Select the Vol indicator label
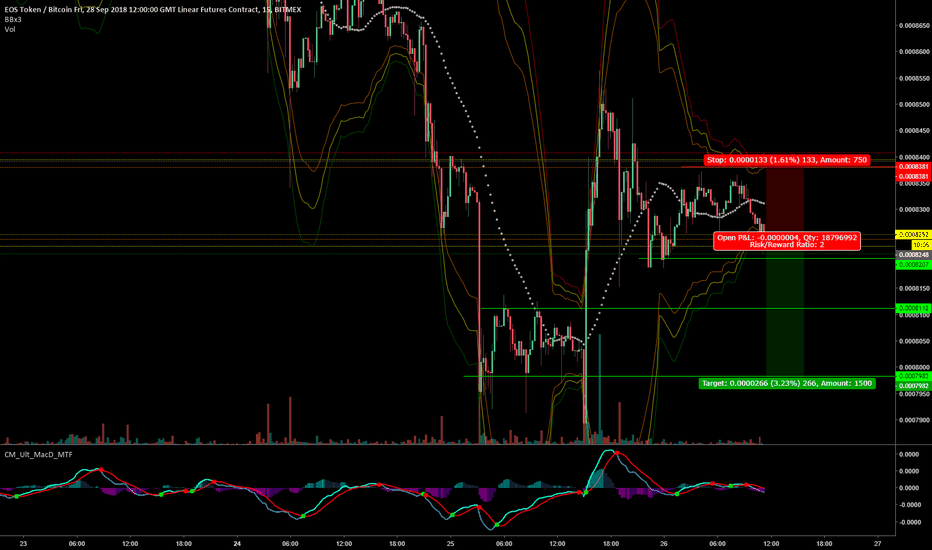The width and height of the screenshot is (932, 550). pos(10,29)
